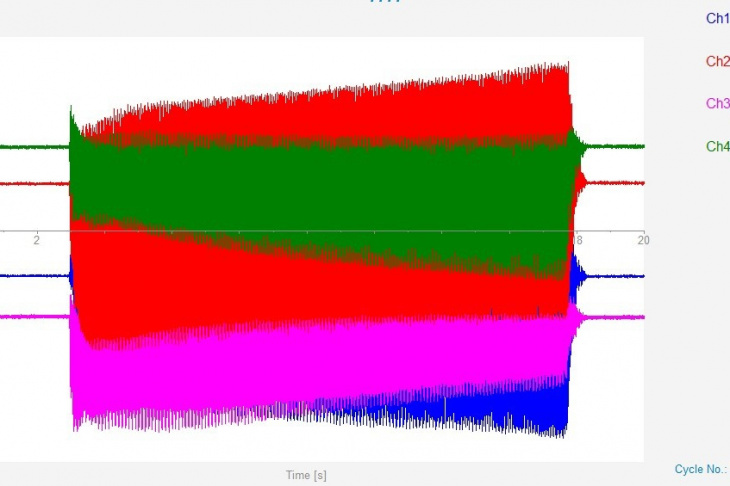Click the Ch3 legend label
Image resolution: width=730 pixels, height=486 pixels.
[x=718, y=103]
